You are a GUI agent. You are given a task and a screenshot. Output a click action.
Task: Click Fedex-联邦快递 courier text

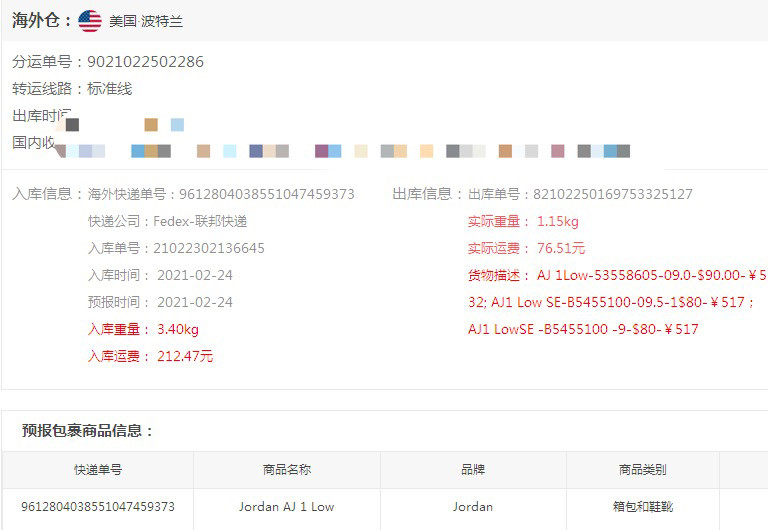pos(200,221)
